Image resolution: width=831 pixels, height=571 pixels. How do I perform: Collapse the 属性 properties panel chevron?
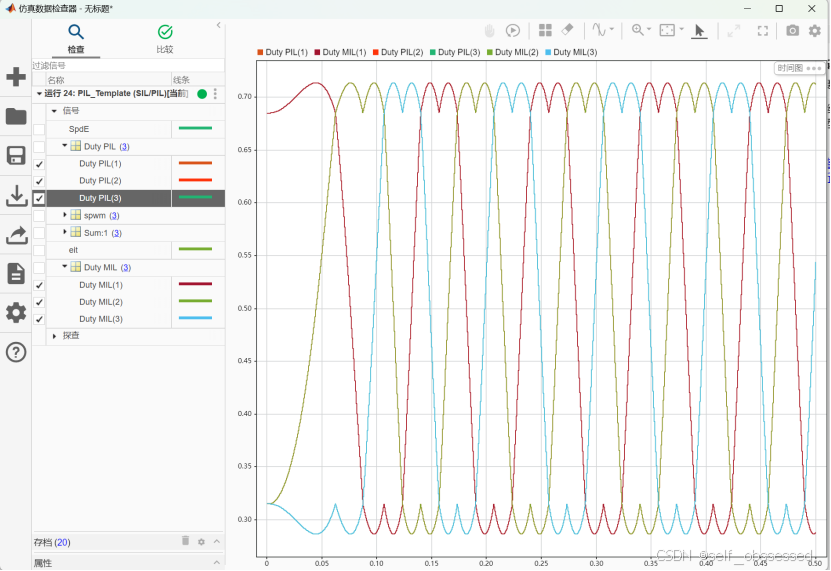tap(217, 563)
